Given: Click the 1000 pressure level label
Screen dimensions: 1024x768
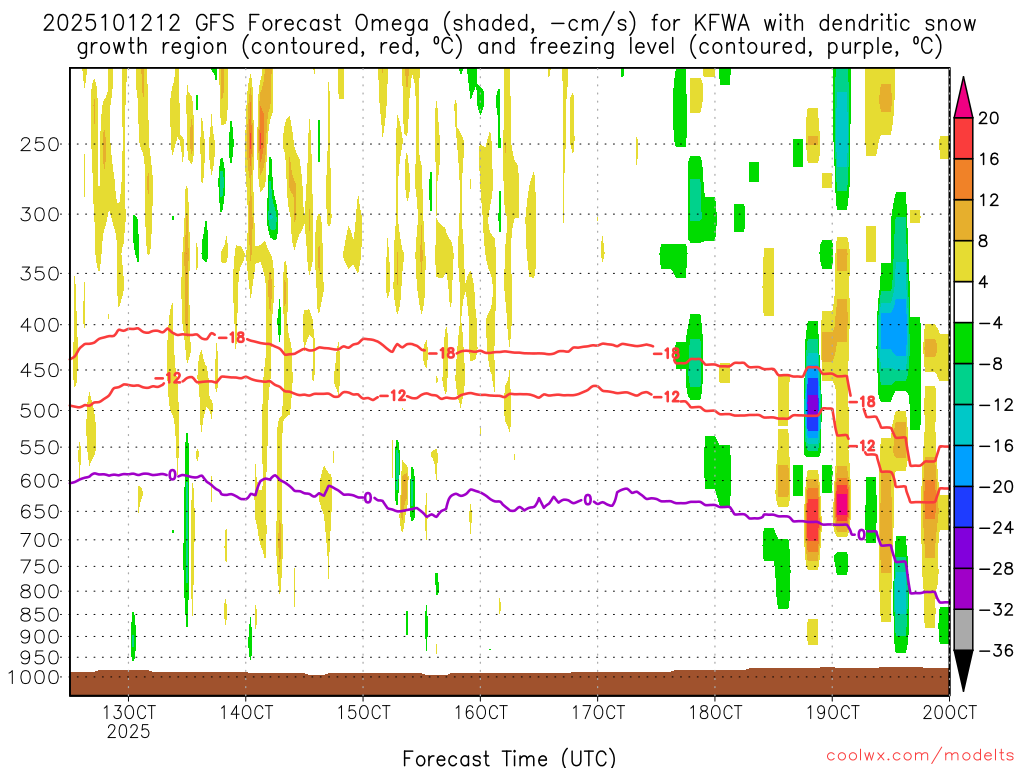Looking at the screenshot, I should click(x=34, y=677).
